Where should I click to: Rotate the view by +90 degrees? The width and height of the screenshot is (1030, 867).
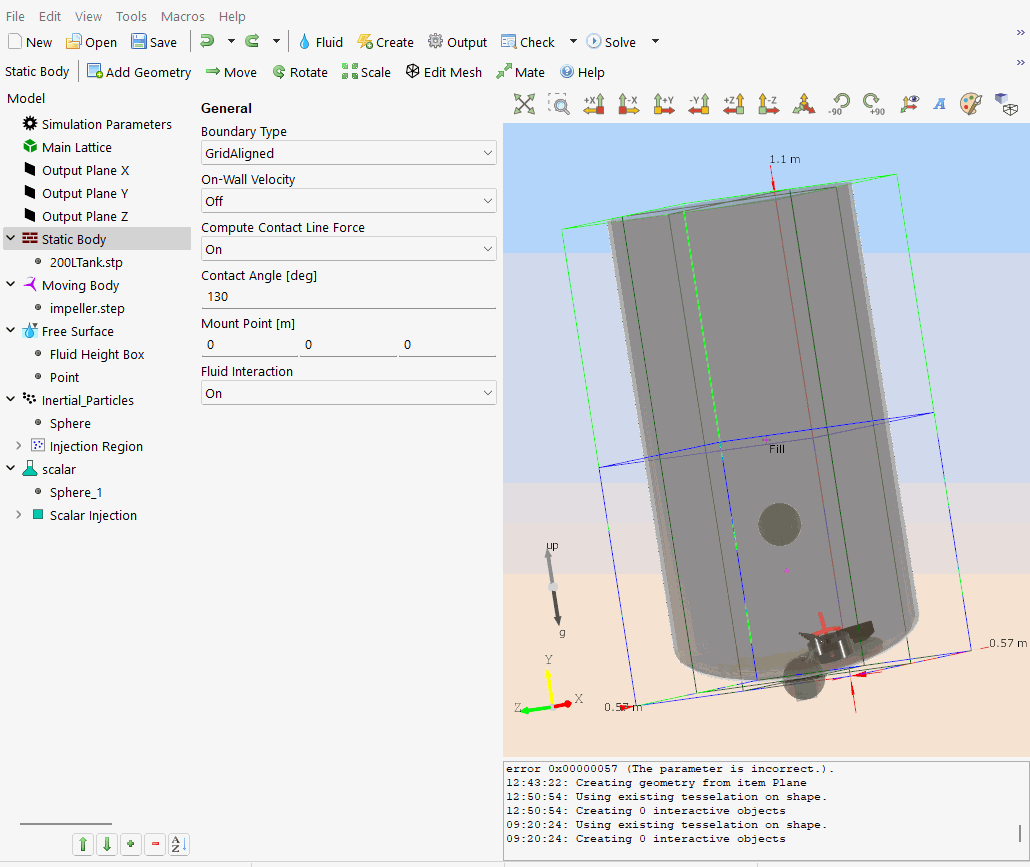click(874, 104)
